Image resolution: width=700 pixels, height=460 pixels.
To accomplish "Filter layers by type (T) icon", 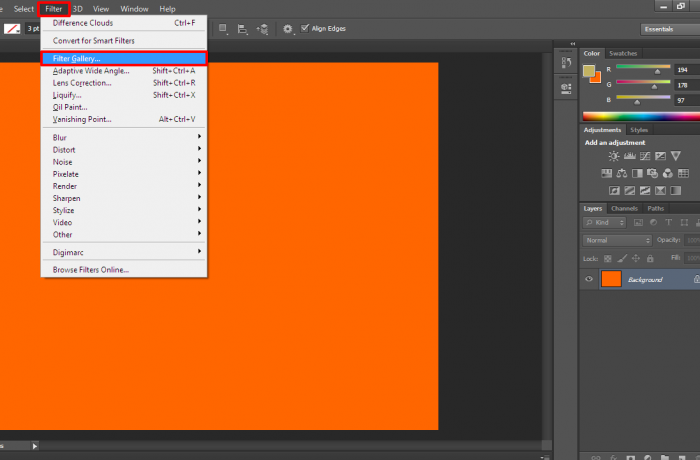I will (666, 223).
